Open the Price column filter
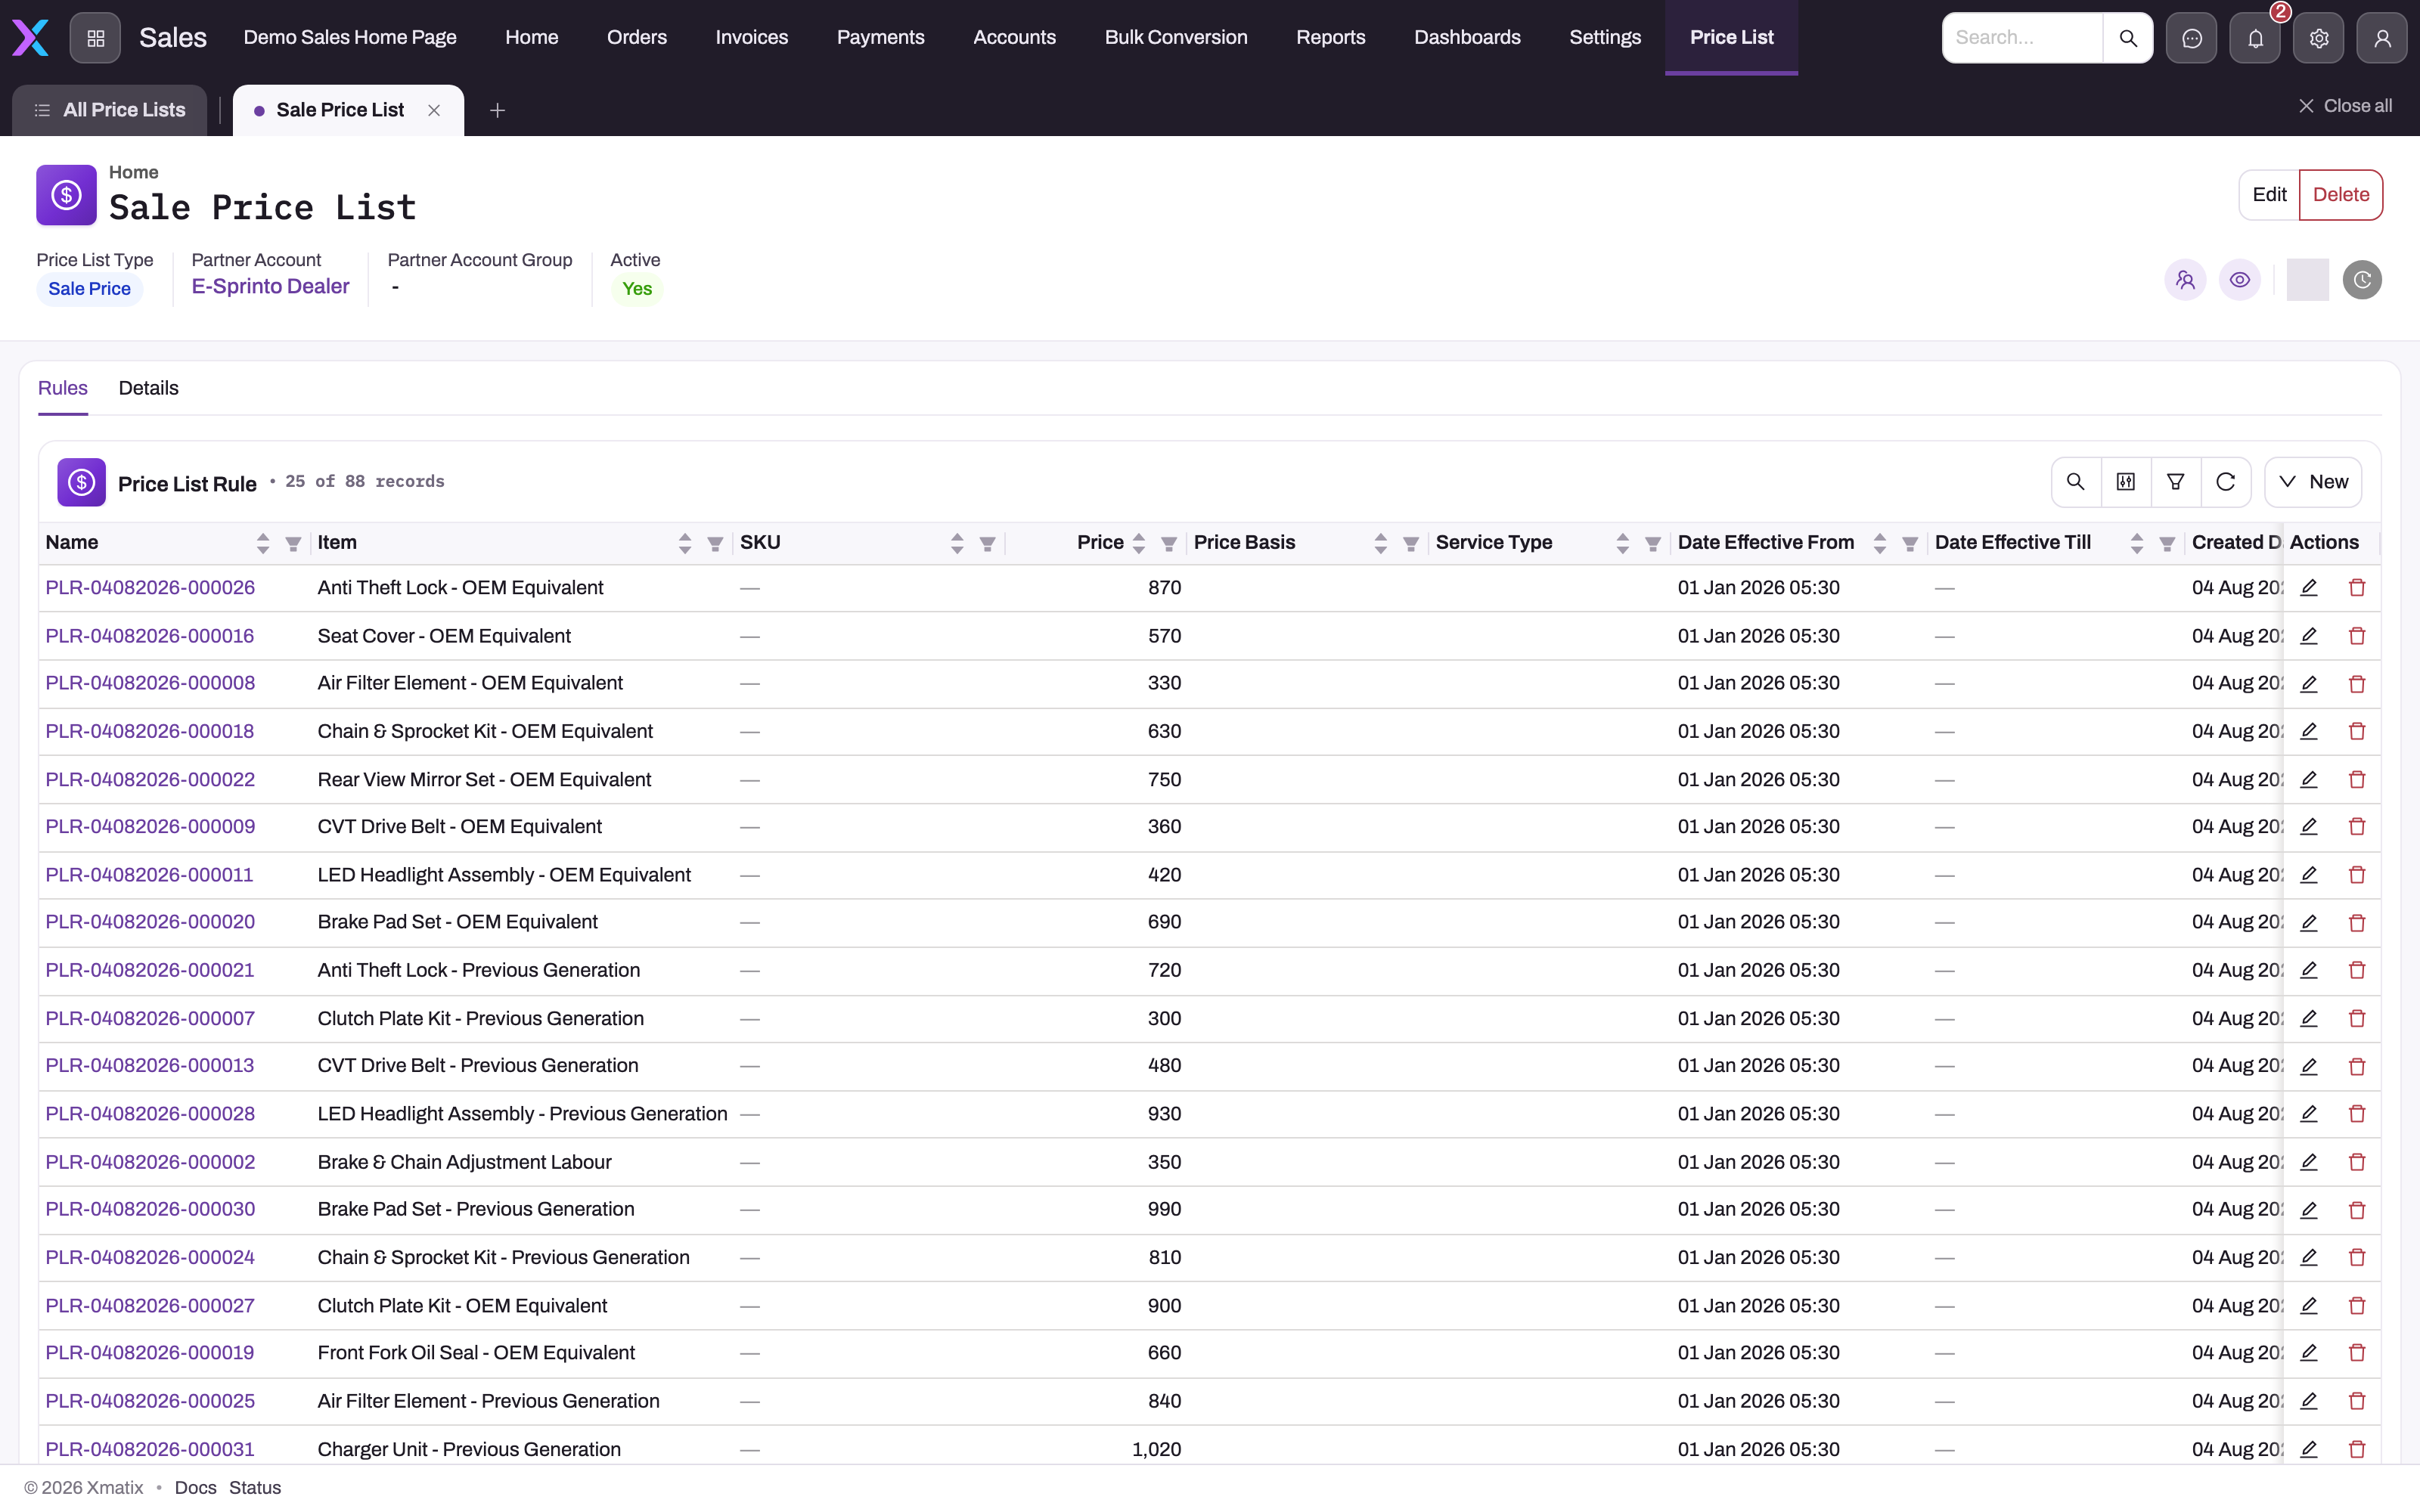Image resolution: width=2420 pixels, height=1512 pixels. click(1169, 544)
